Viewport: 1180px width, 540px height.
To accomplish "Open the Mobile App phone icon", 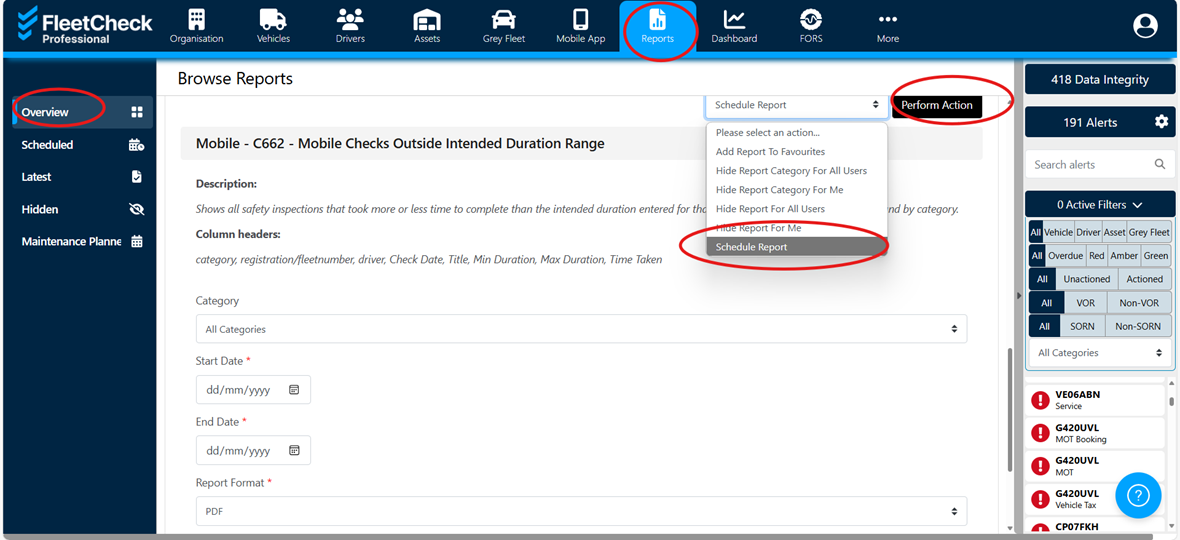I will point(581,20).
